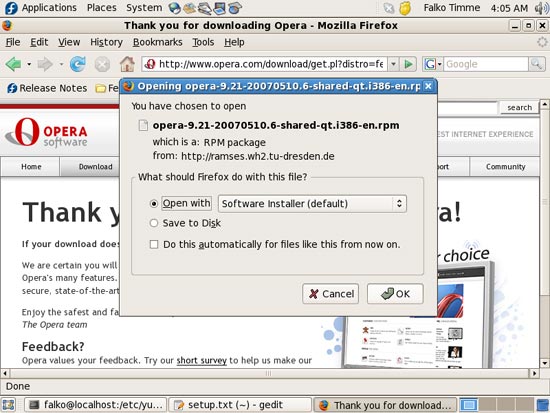Click the Stop loading button
The width and height of the screenshot is (550, 413).
[x=102, y=64]
